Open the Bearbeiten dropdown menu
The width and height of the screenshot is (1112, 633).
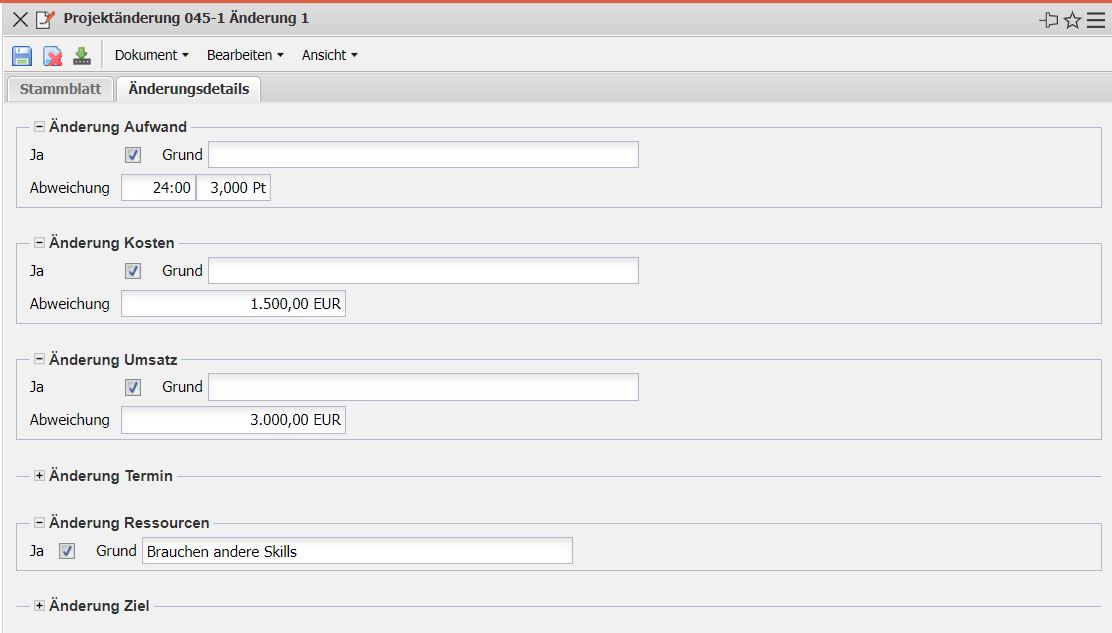(x=245, y=55)
